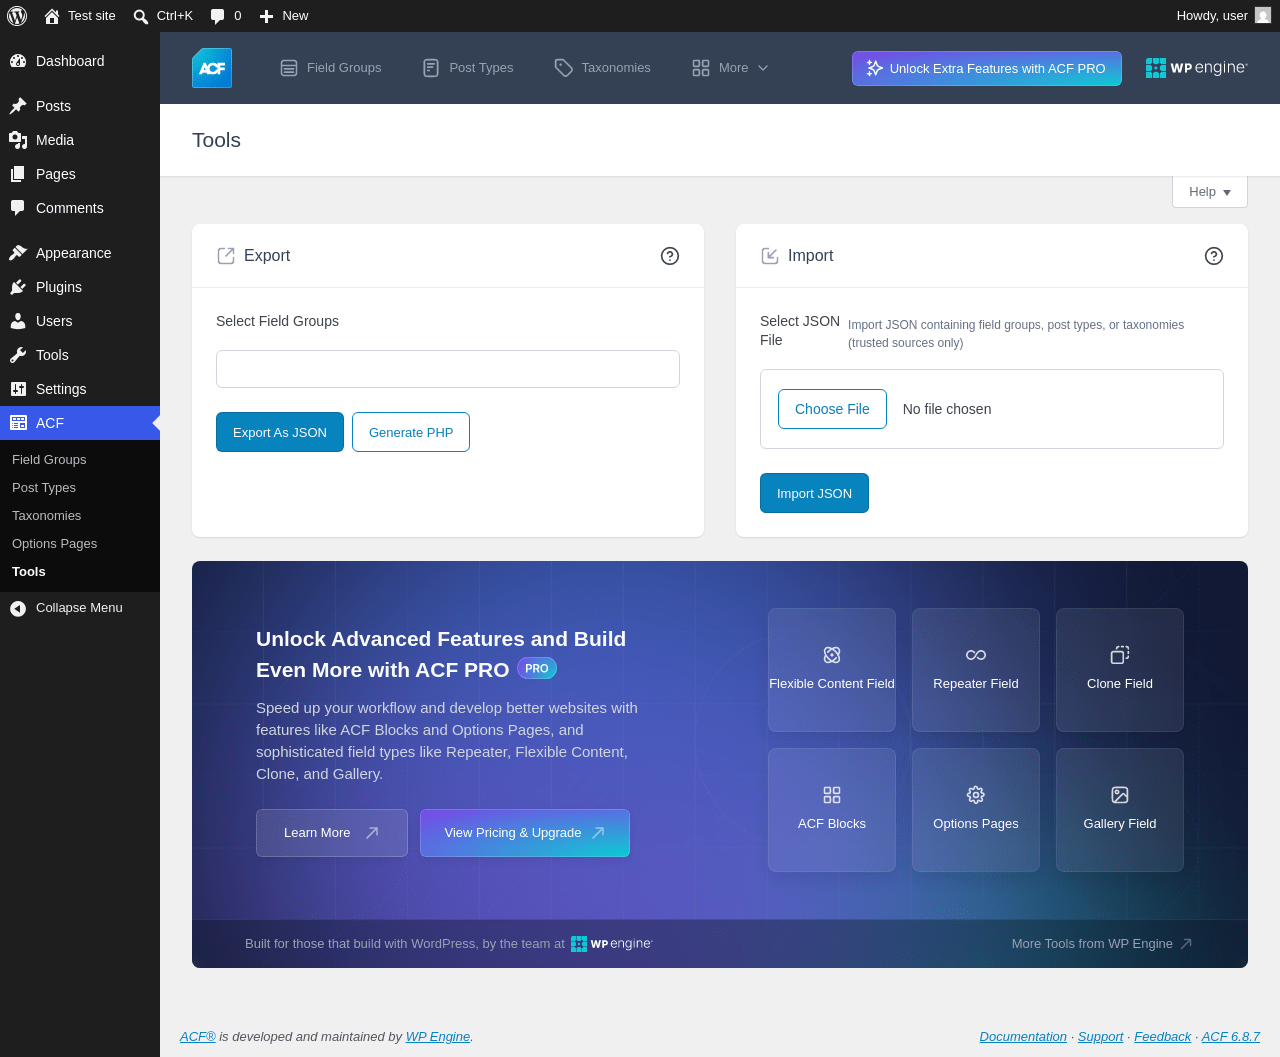Open the New content menu
The width and height of the screenshot is (1280, 1057).
coord(284,16)
